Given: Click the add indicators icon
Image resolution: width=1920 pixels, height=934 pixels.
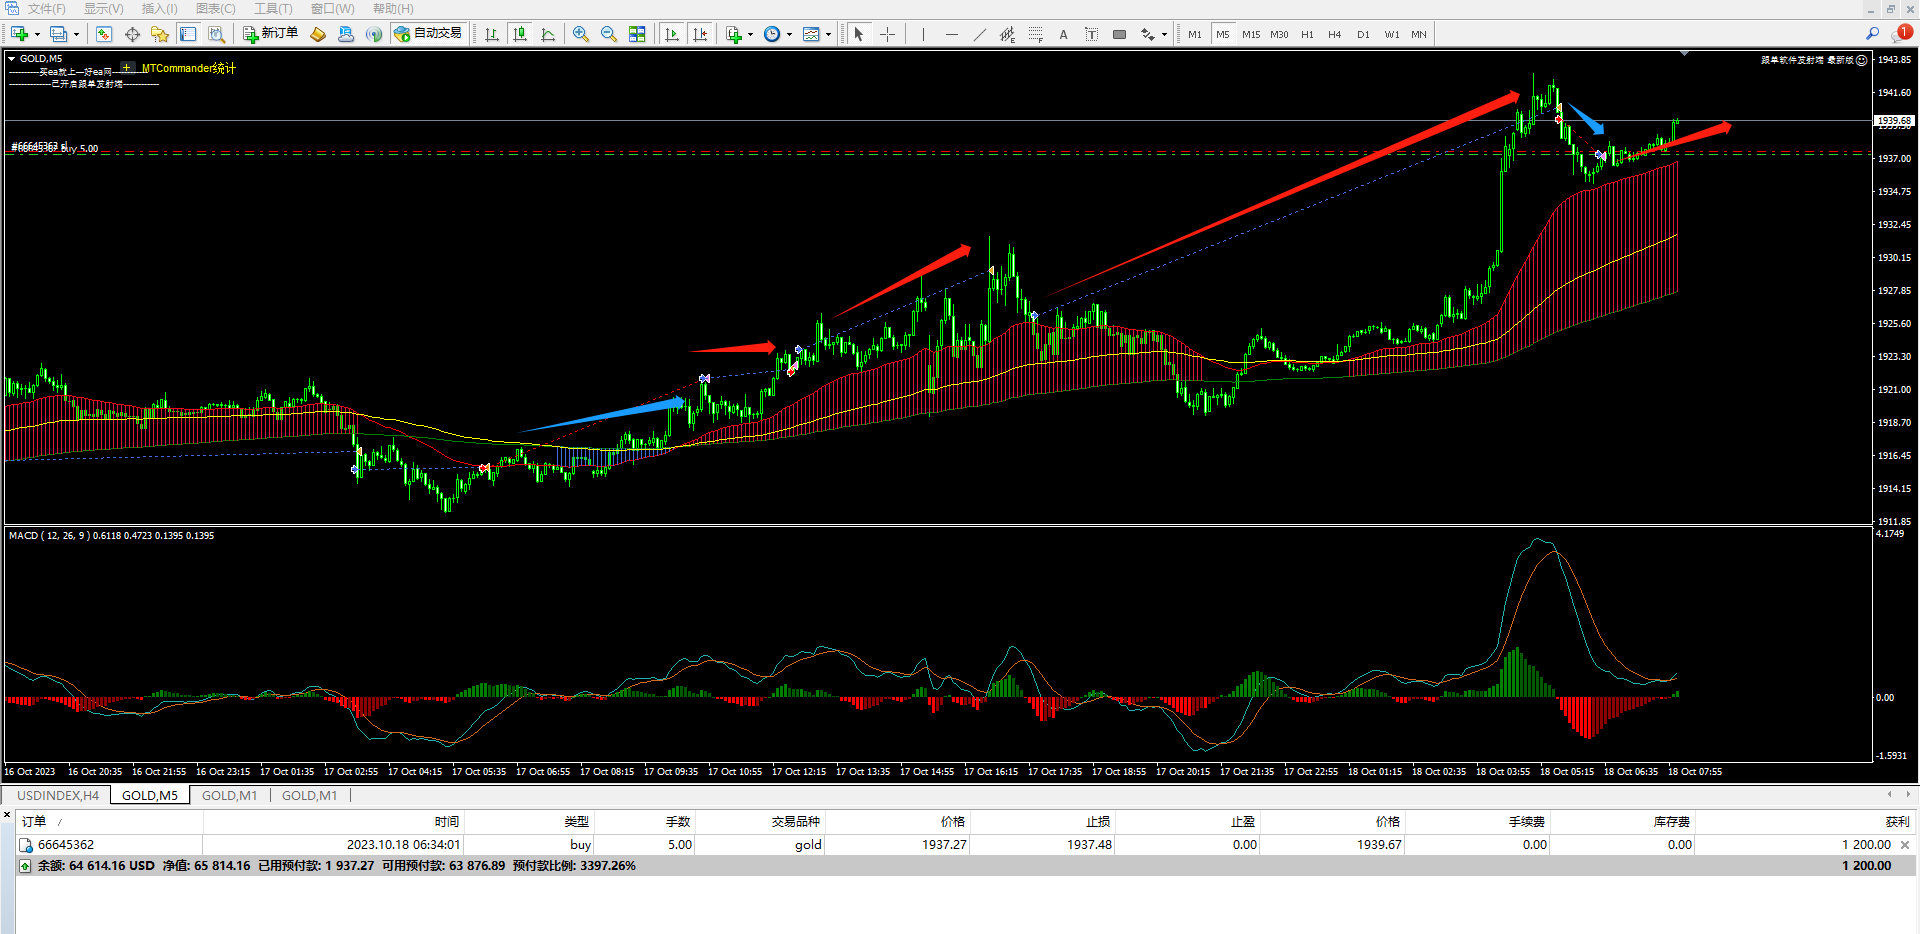Looking at the screenshot, I should click(x=734, y=34).
